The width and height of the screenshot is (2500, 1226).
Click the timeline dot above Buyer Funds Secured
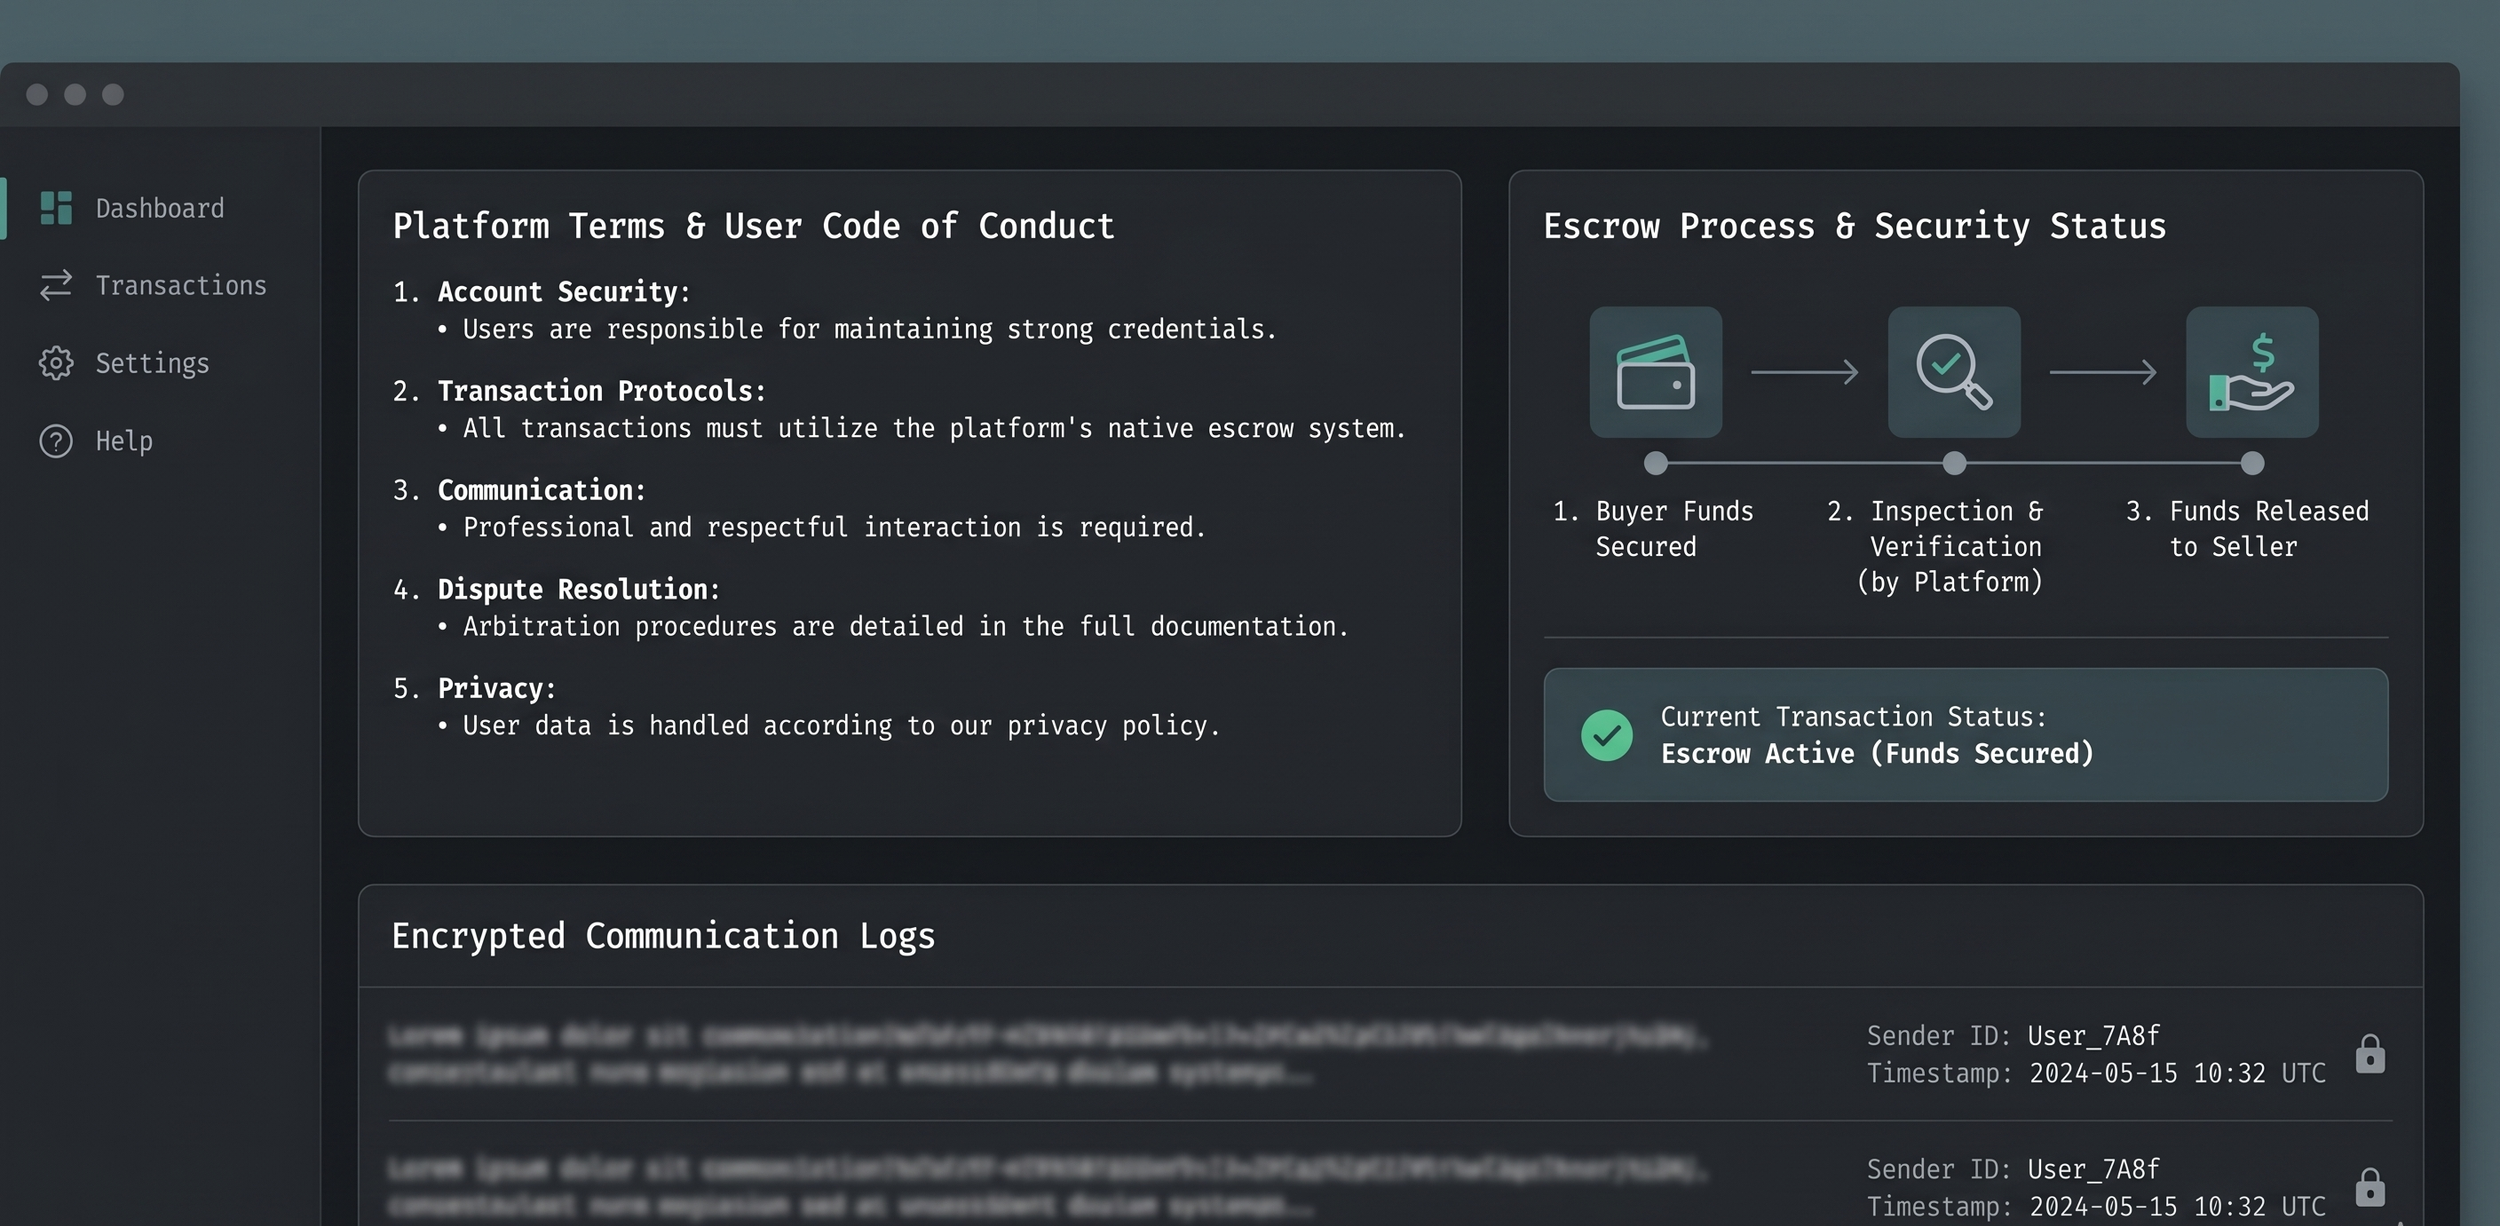(x=1656, y=463)
